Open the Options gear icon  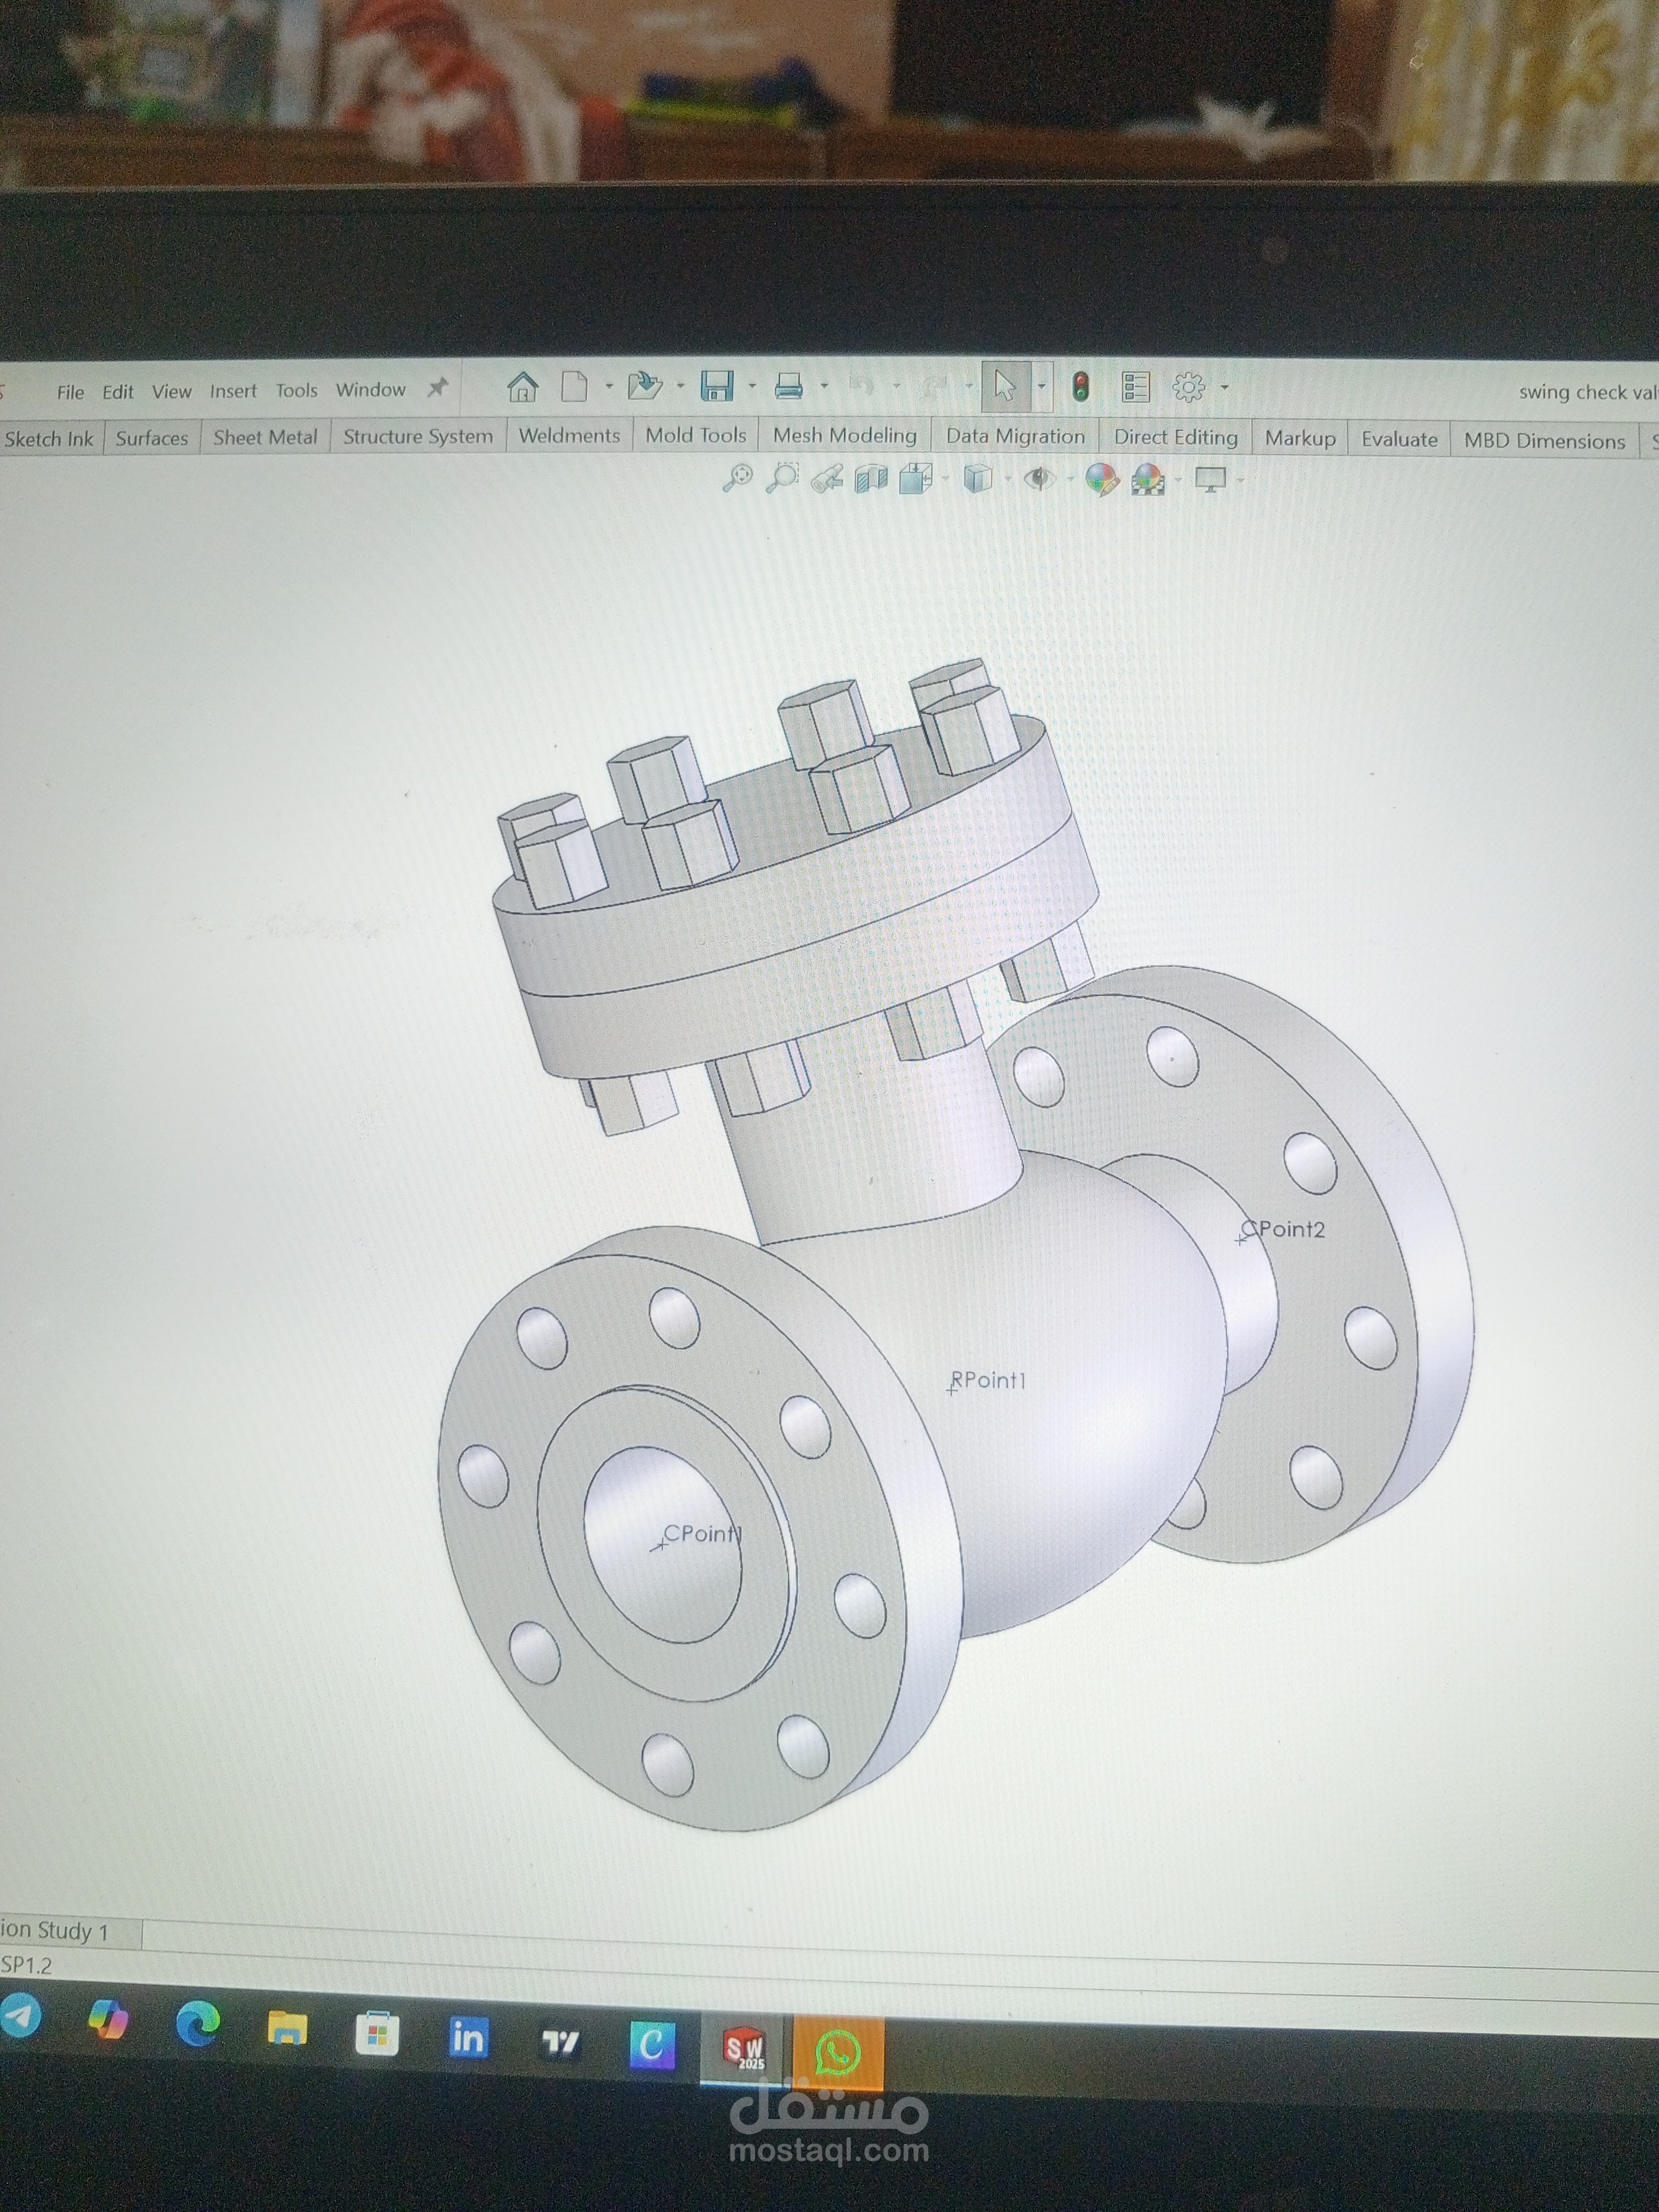click(x=1188, y=387)
